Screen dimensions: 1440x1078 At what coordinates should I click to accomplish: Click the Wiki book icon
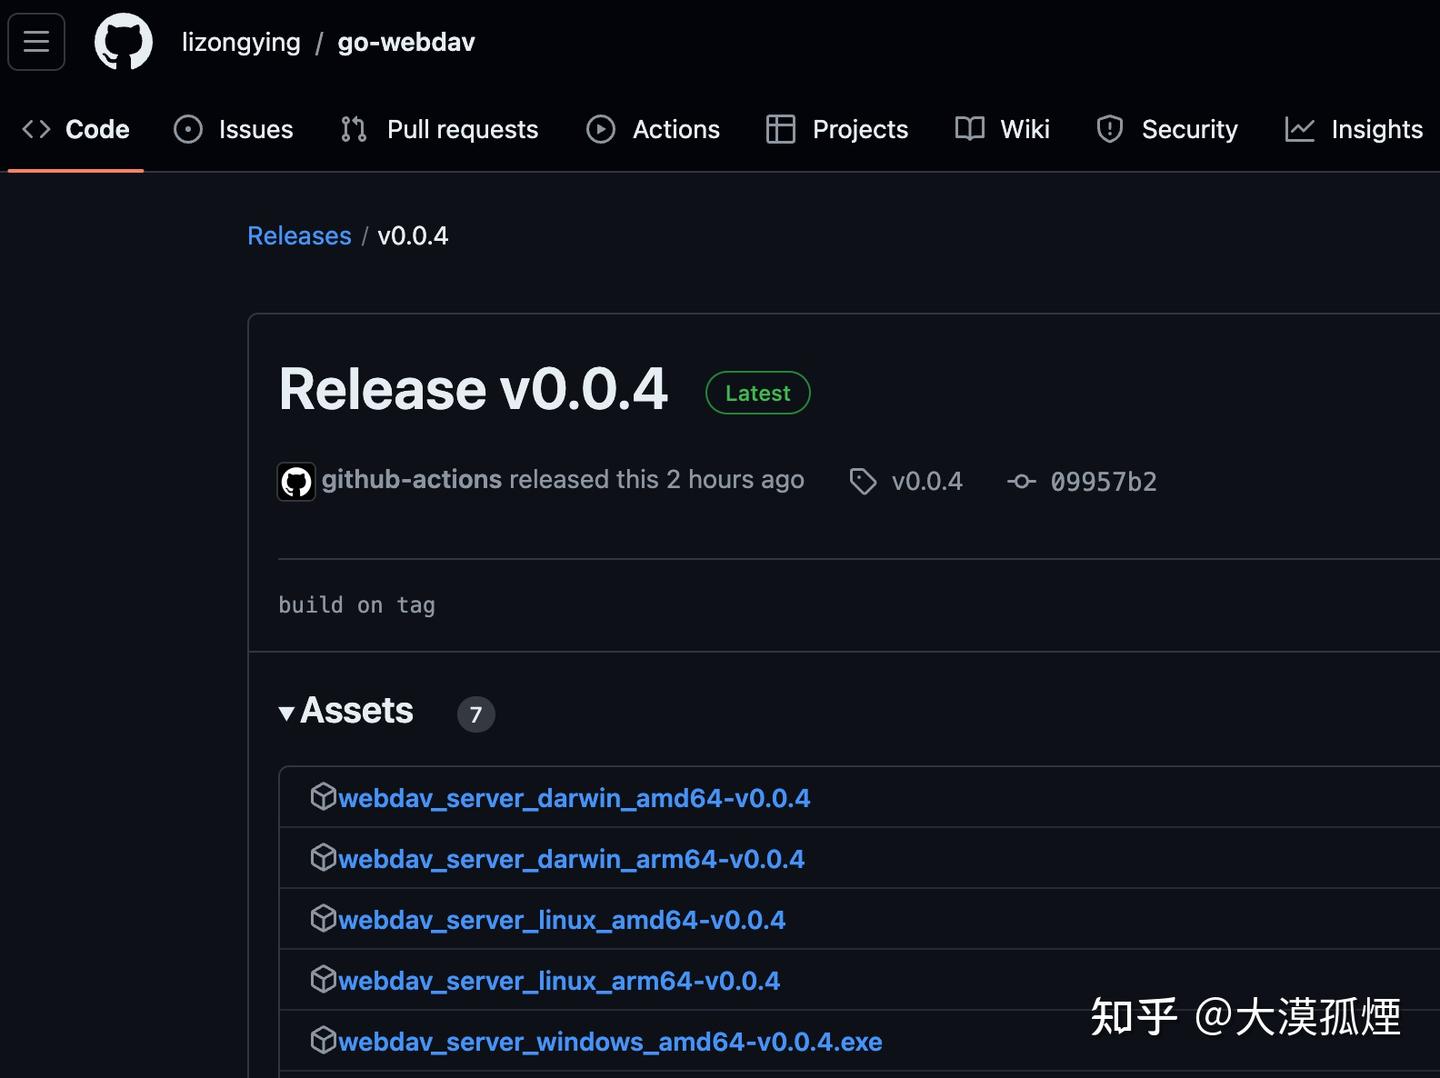(x=970, y=129)
